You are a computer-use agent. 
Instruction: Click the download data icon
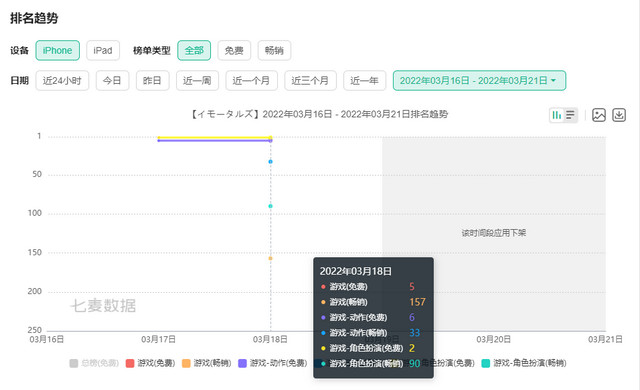(619, 115)
